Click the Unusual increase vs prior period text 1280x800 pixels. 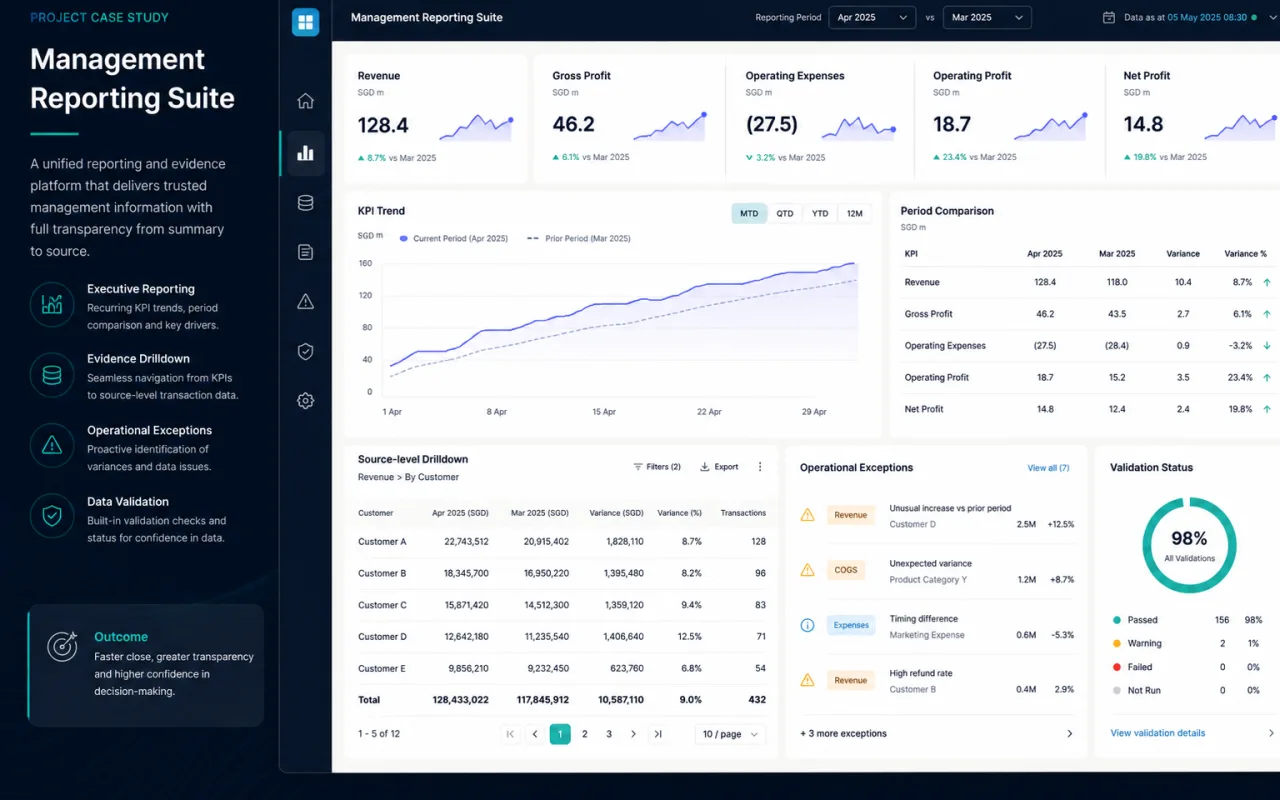(950, 509)
